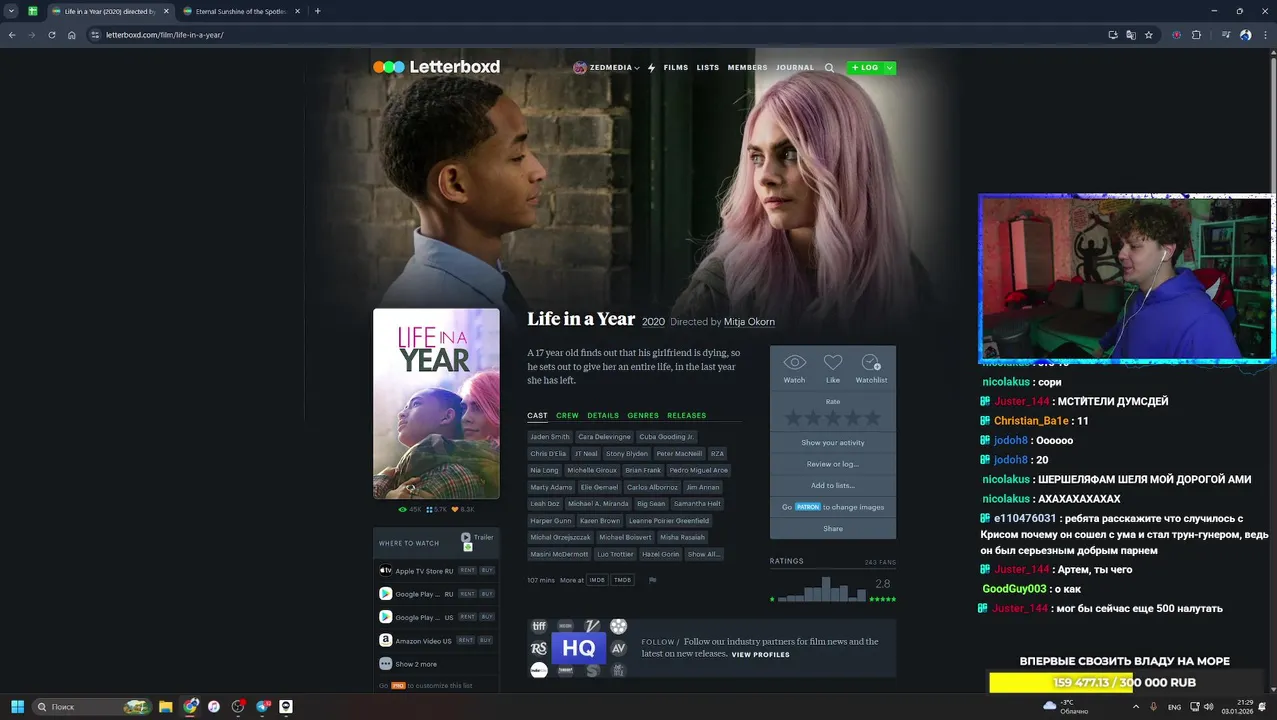Like the film with heart icon
Screen dimensions: 1277x720
(833, 363)
